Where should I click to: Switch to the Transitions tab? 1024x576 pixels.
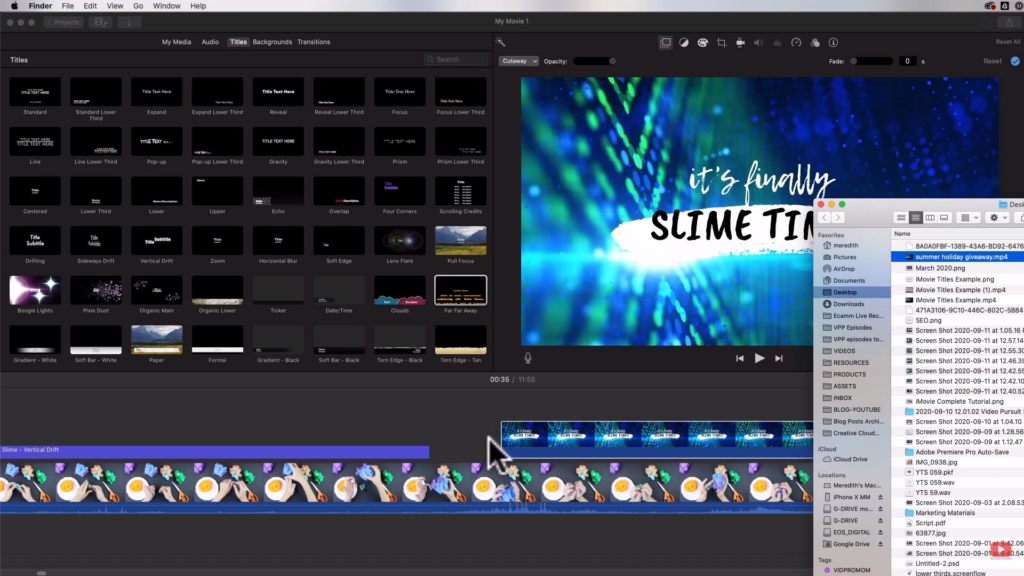coord(313,42)
